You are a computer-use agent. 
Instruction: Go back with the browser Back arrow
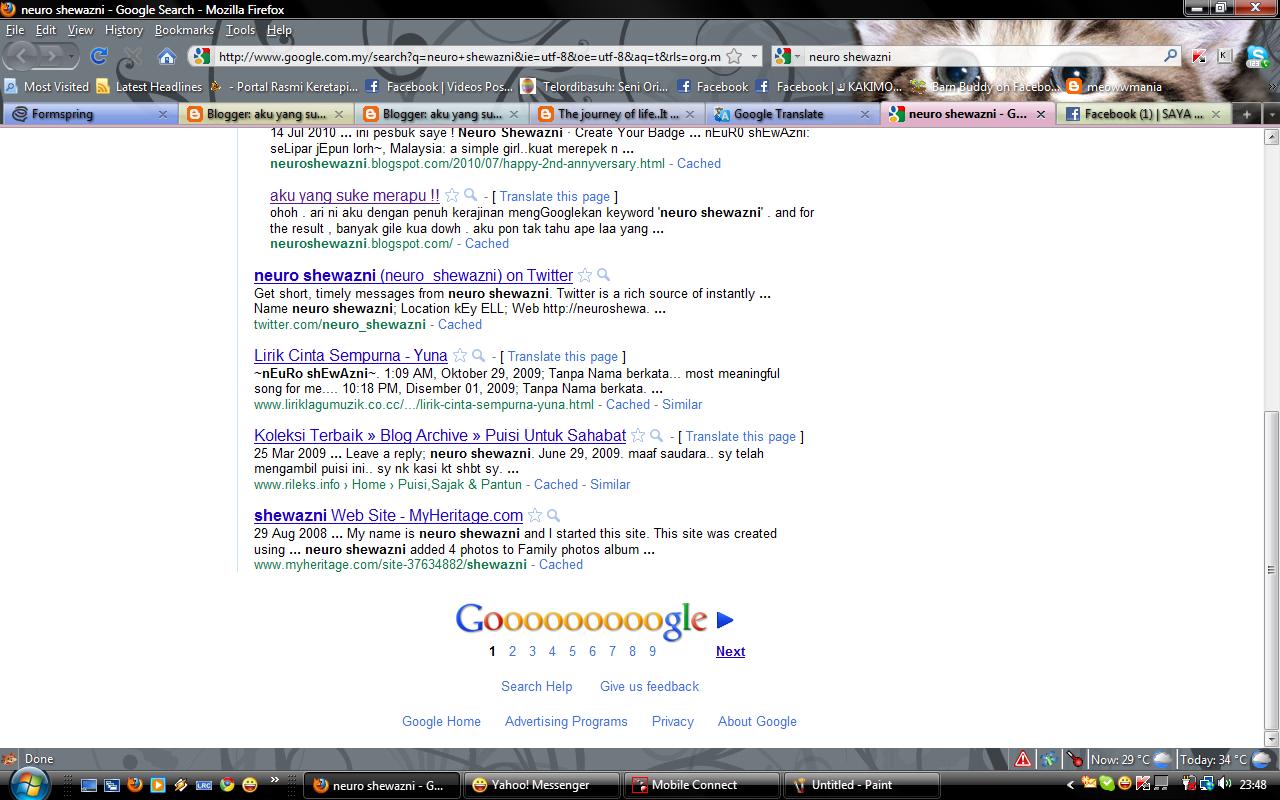click(22, 56)
